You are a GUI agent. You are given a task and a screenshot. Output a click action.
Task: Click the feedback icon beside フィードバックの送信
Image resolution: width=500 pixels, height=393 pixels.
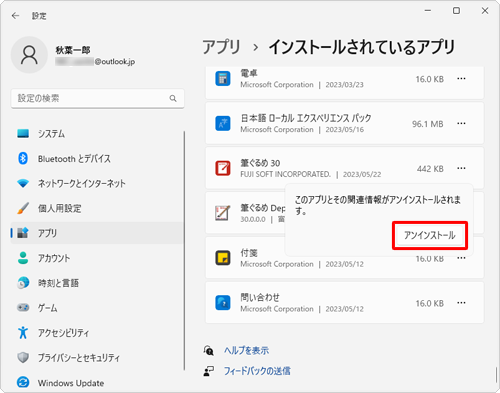coord(209,371)
